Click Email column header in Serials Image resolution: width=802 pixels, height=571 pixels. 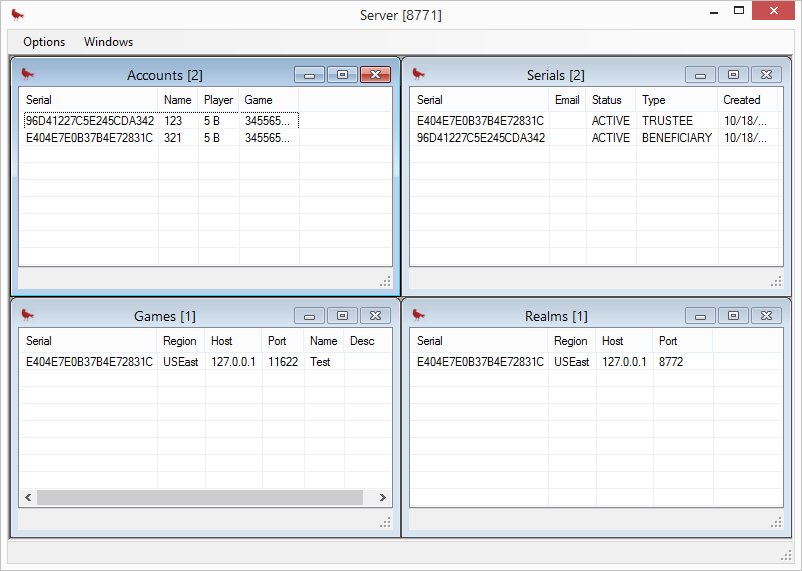(567, 100)
